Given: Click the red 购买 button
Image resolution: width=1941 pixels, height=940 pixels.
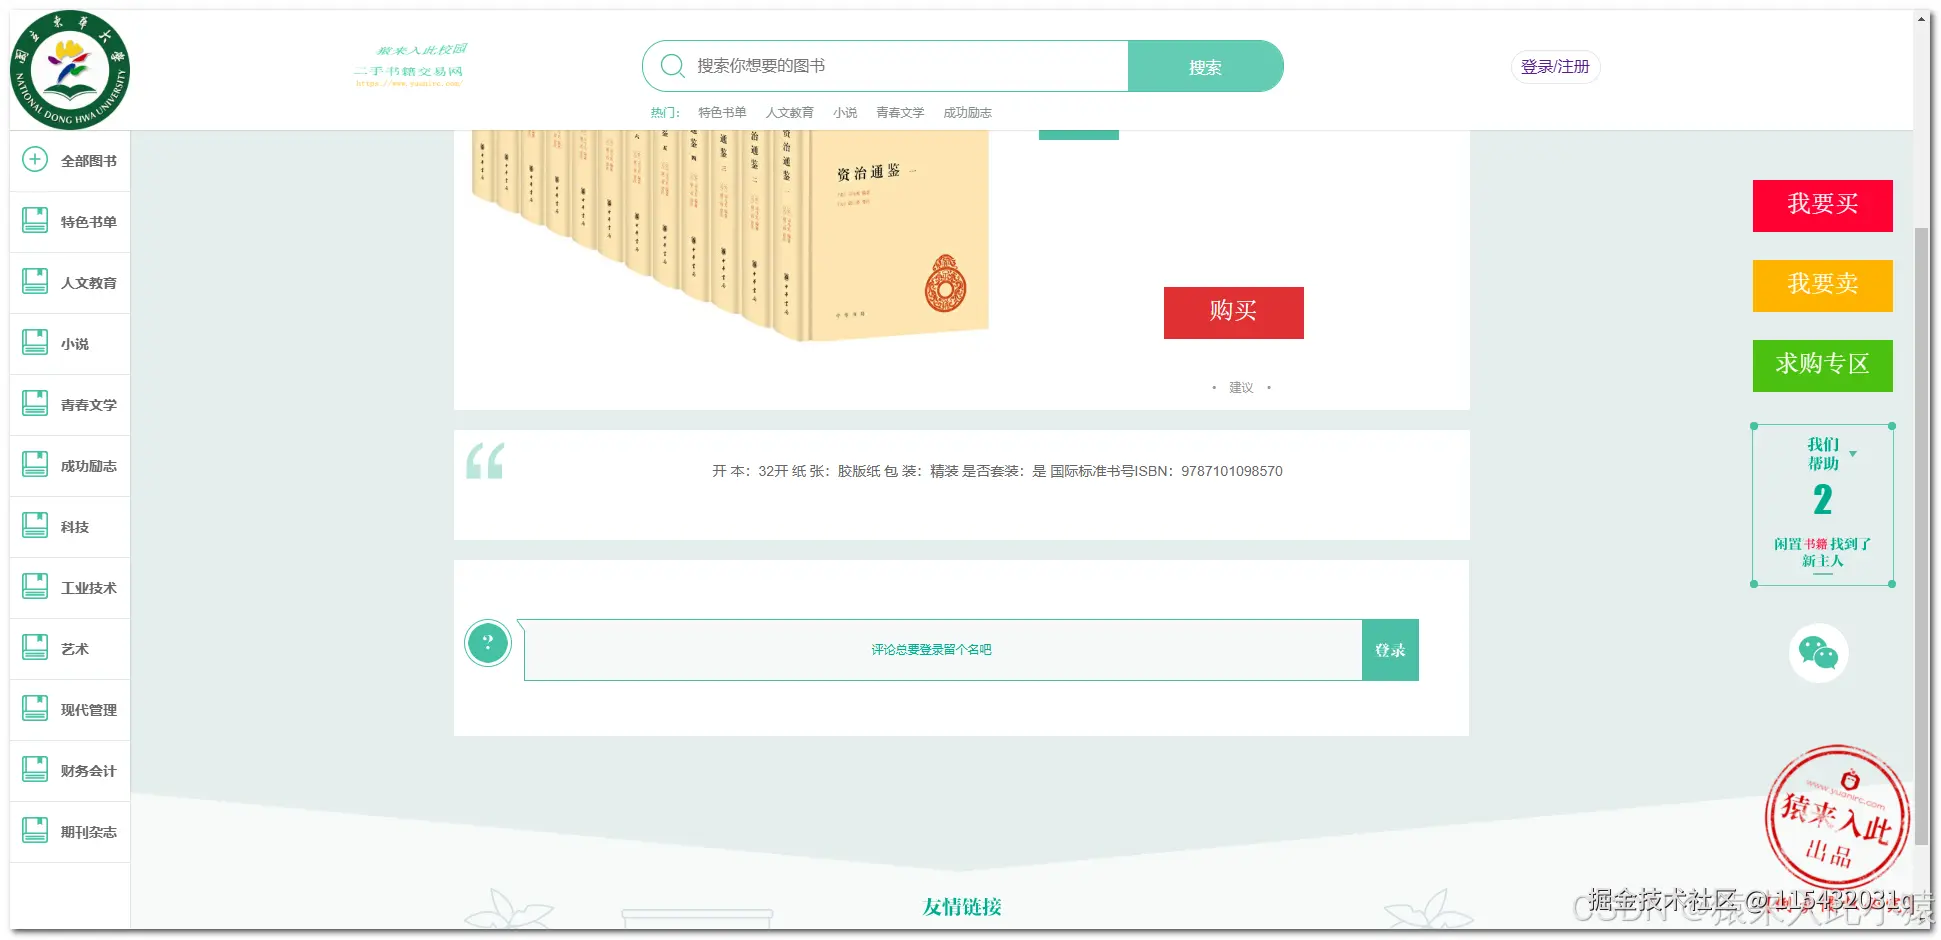Looking at the screenshot, I should pyautogui.click(x=1233, y=312).
